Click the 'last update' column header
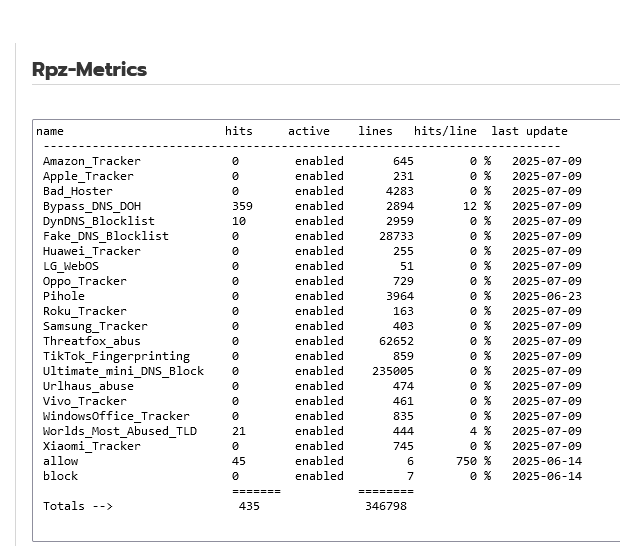 click(x=530, y=131)
